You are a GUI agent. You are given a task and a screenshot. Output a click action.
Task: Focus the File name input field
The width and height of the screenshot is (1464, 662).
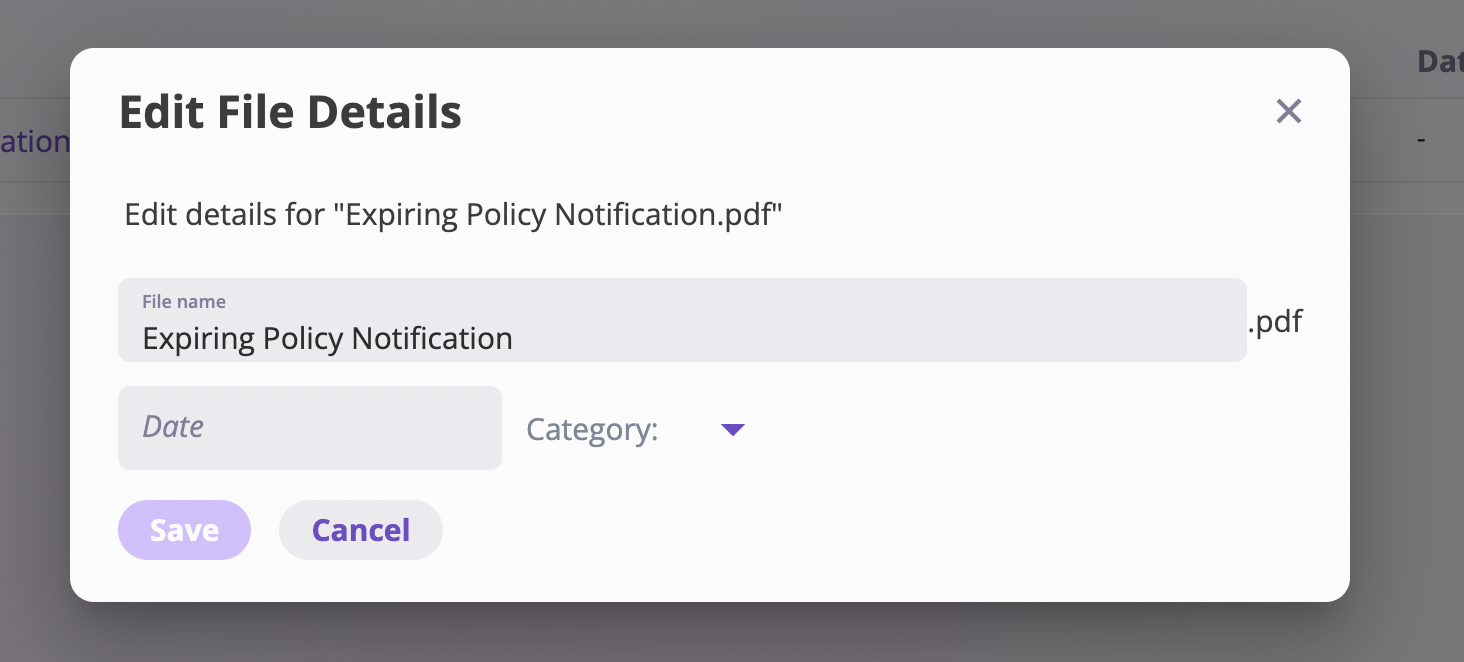682,320
